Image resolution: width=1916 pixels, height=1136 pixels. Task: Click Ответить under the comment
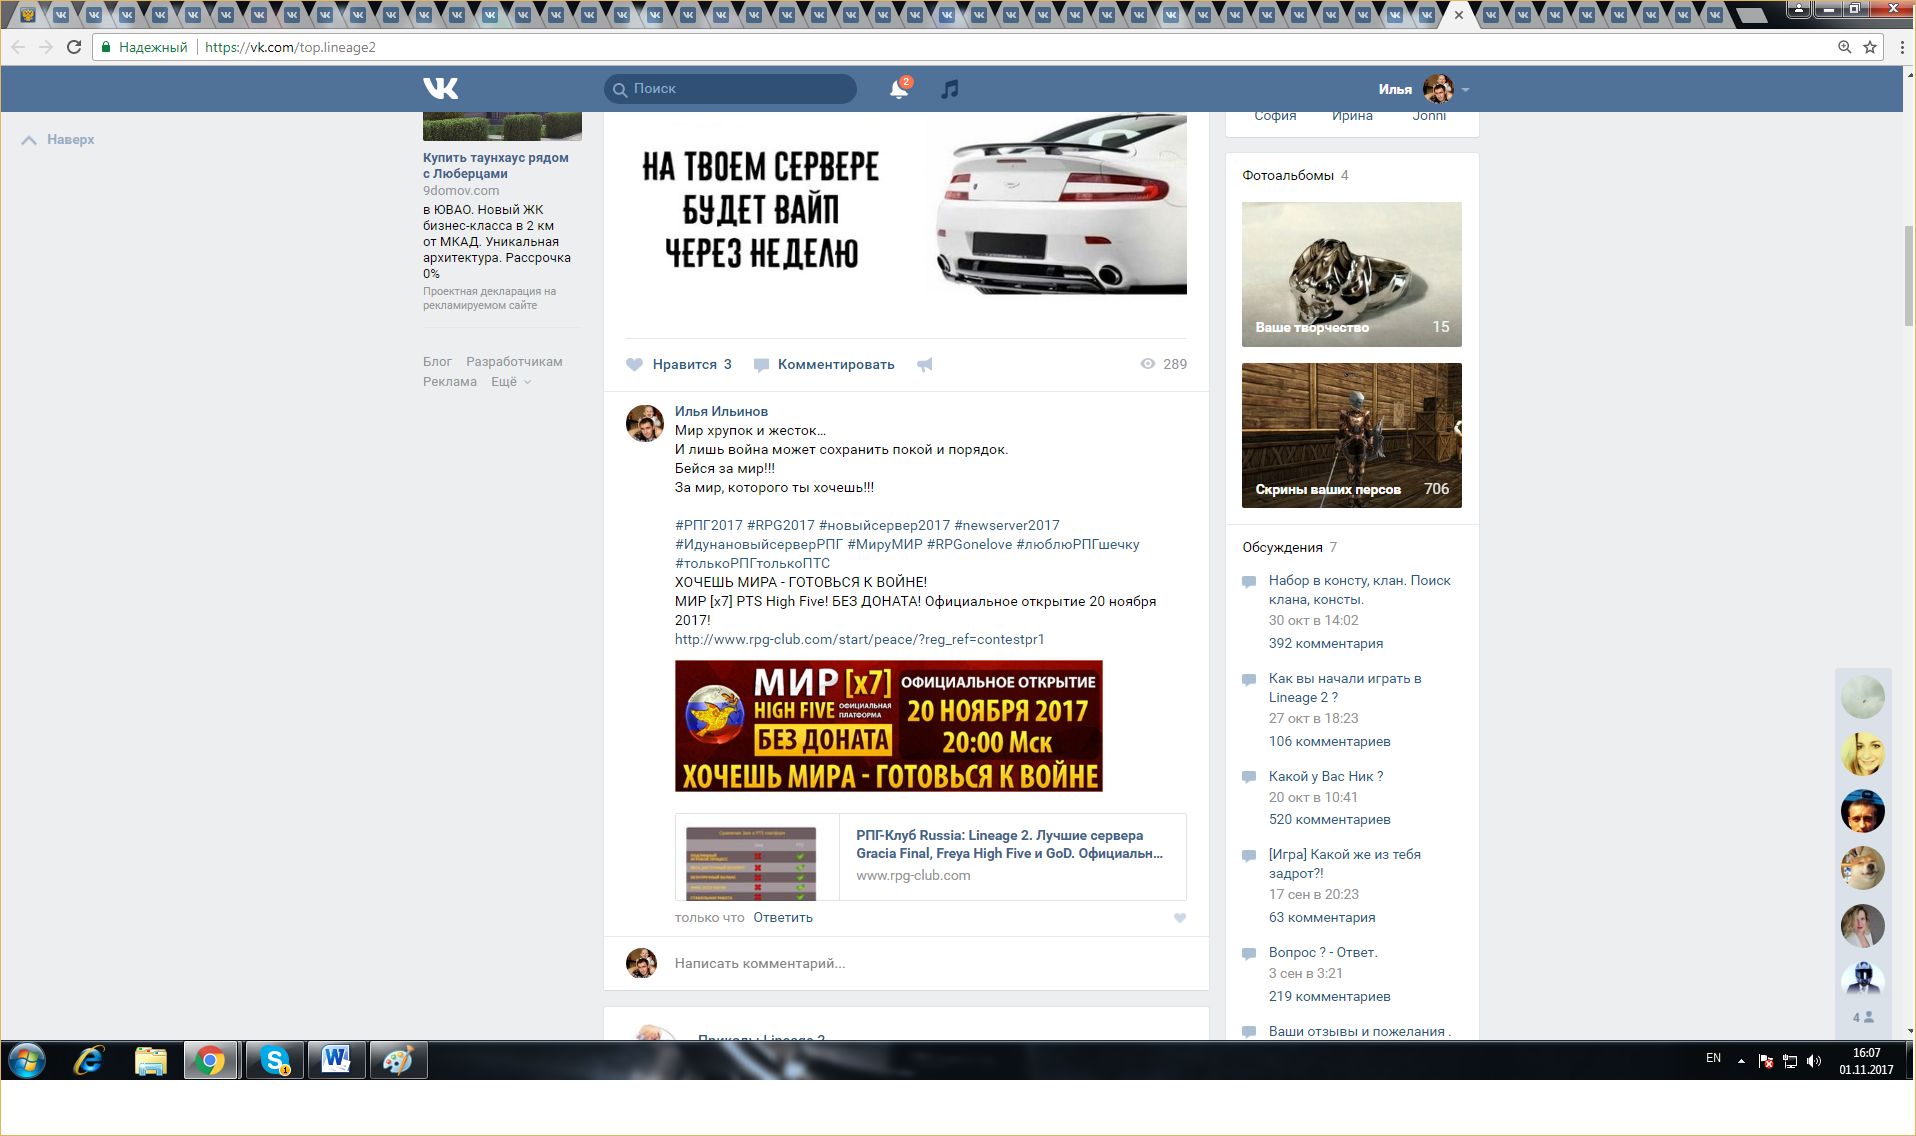tap(783, 917)
